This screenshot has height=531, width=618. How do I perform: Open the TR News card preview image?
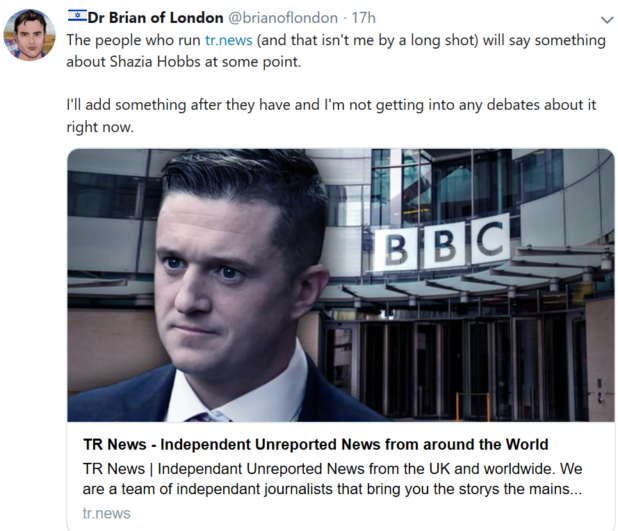point(341,285)
